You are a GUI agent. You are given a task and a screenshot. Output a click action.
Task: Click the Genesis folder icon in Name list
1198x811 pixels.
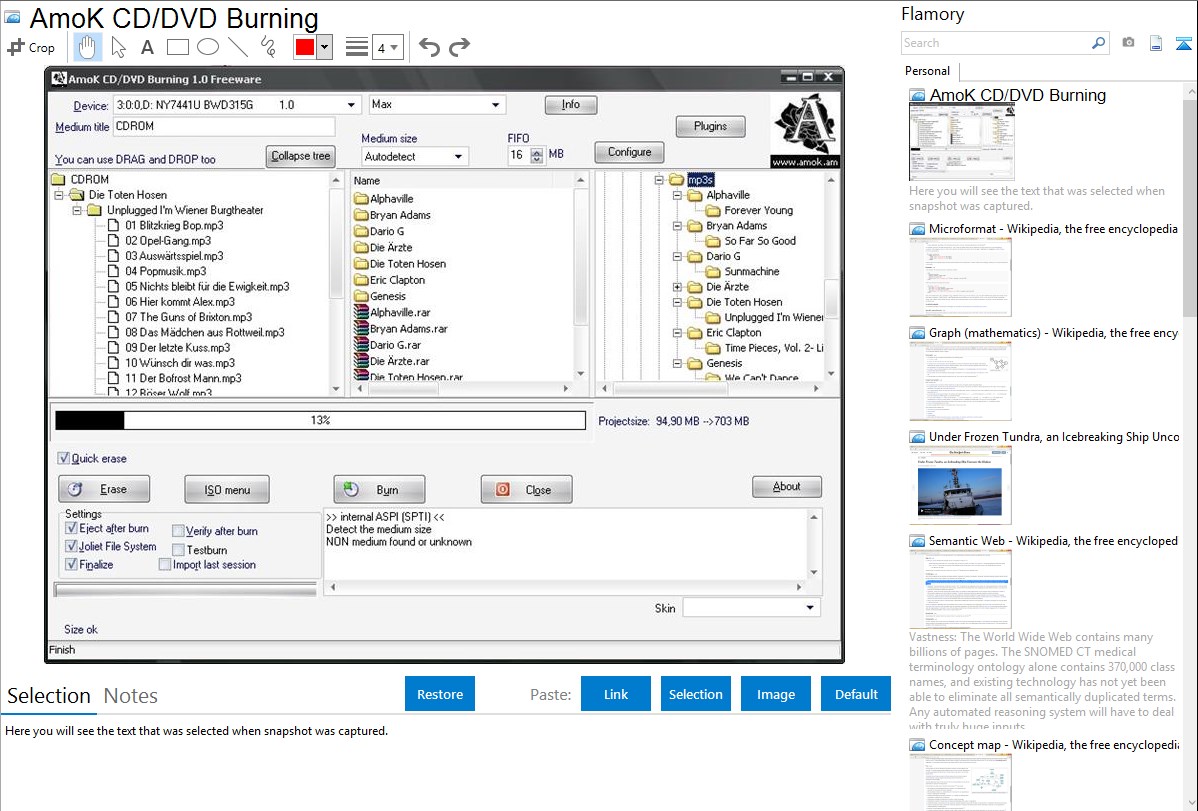click(x=361, y=296)
